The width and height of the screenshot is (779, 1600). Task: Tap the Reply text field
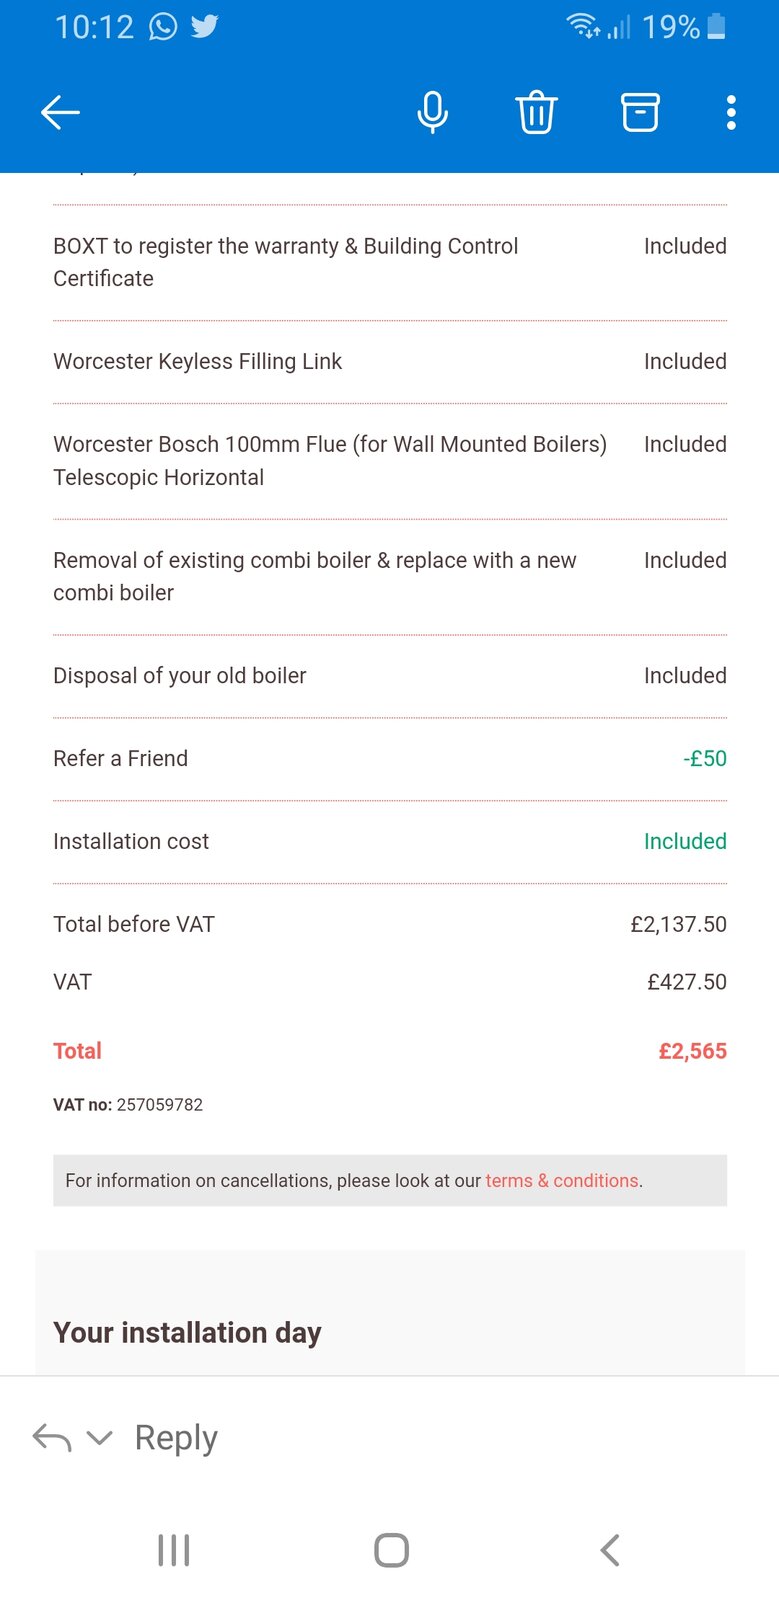coord(176,1438)
